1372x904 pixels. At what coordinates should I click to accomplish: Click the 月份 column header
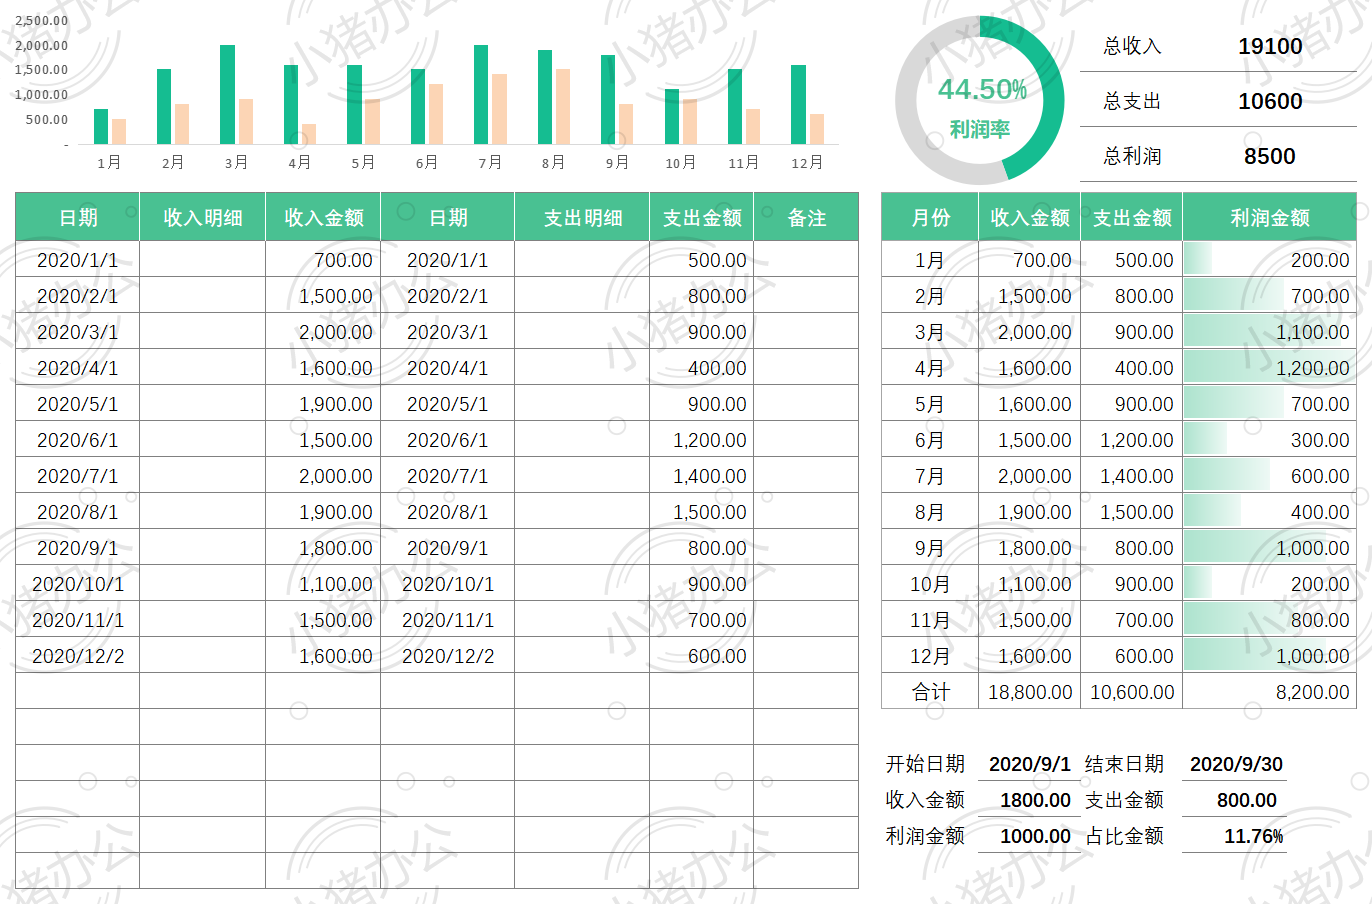[x=931, y=217]
